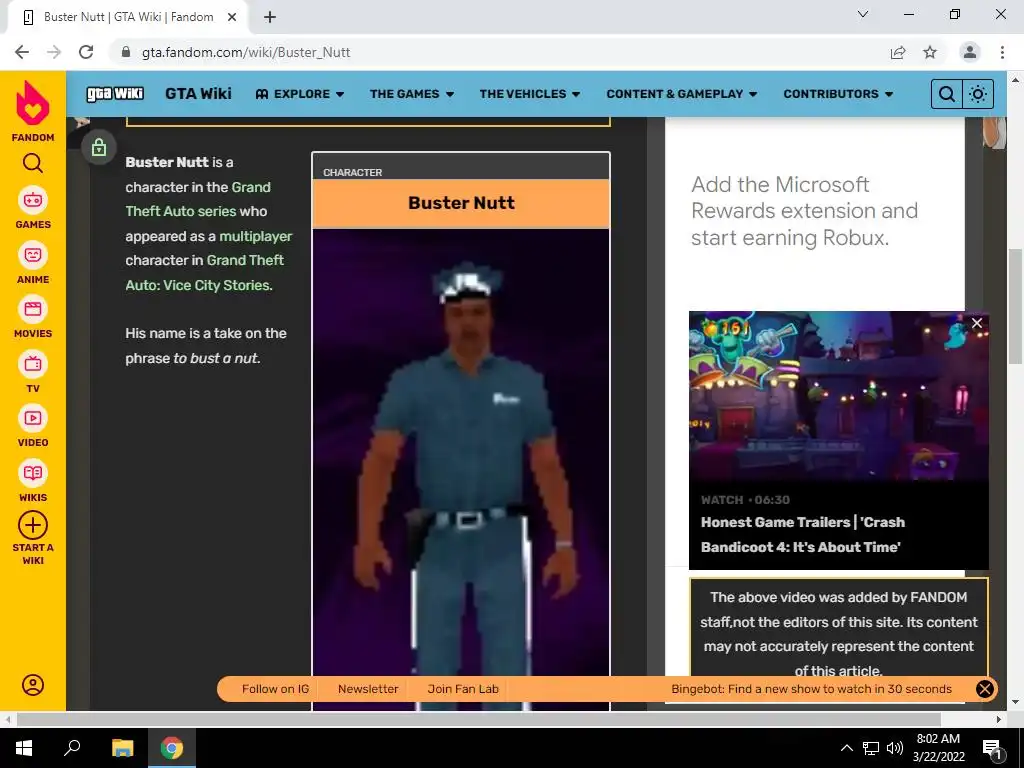Viewport: 1024px width, 768px height.
Task: Close the Buster Nutt browser tab
Action: (231, 17)
